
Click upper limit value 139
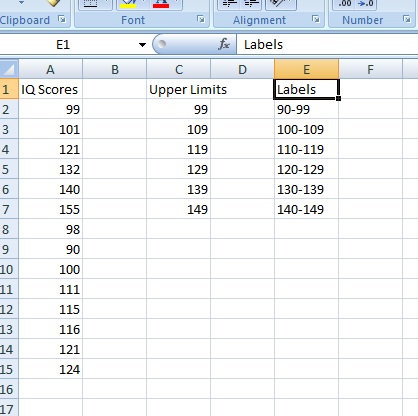[x=178, y=189]
